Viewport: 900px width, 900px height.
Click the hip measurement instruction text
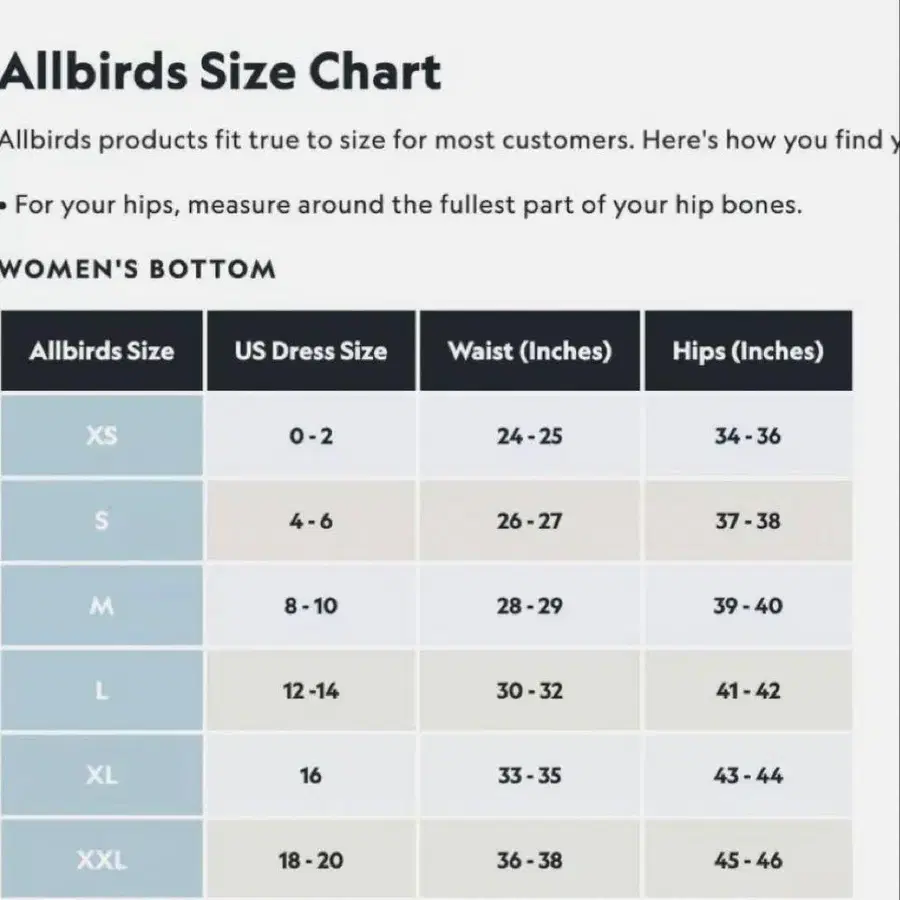click(400, 206)
